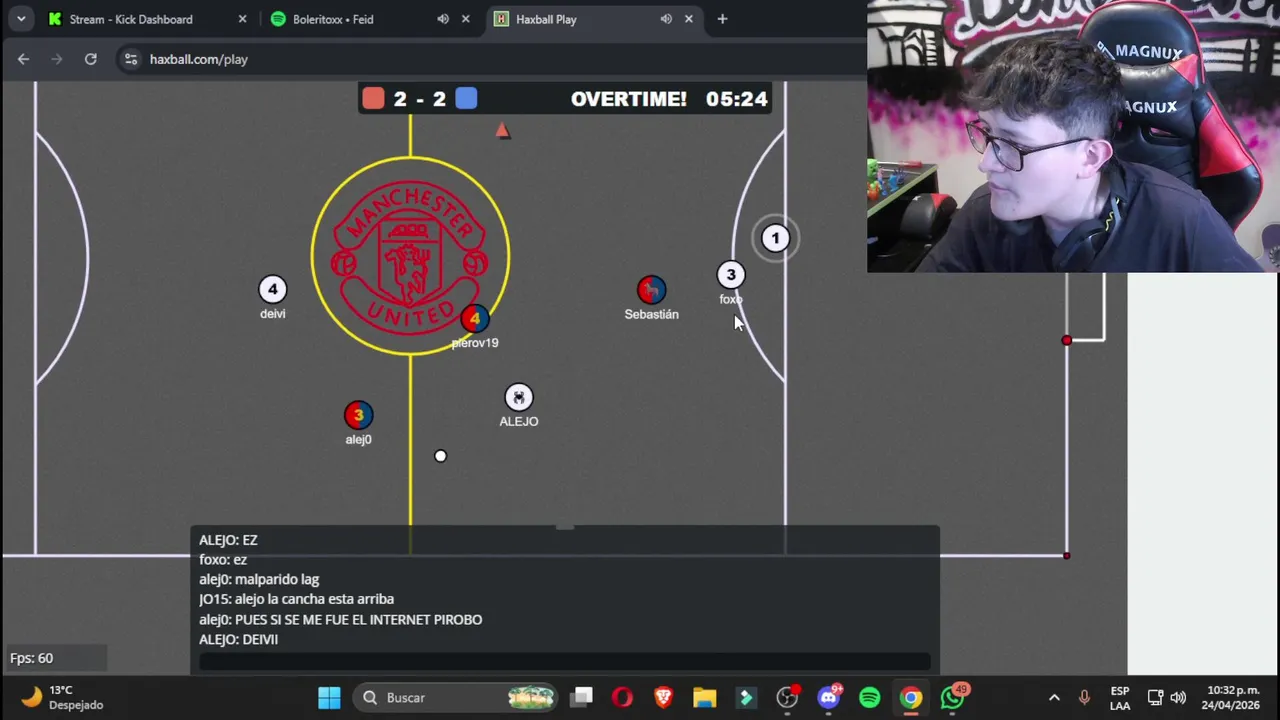Viewport: 1280px width, 720px height.
Task: Click the Buscar taskbar search box
Action: (x=457, y=697)
